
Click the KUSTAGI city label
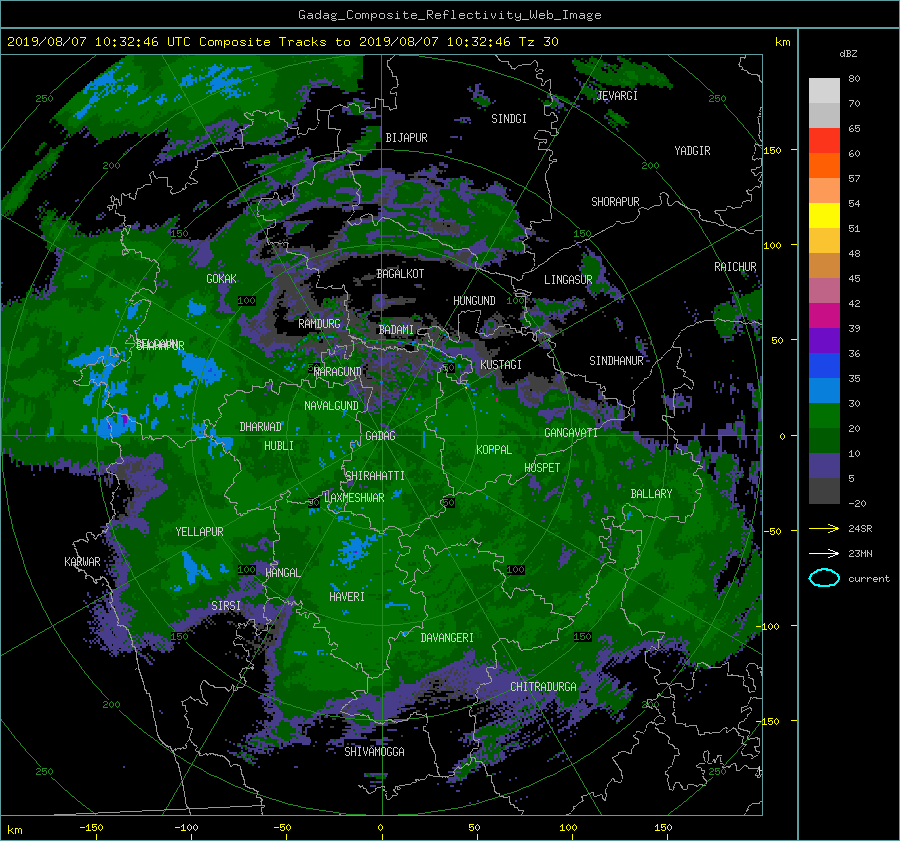(501, 365)
